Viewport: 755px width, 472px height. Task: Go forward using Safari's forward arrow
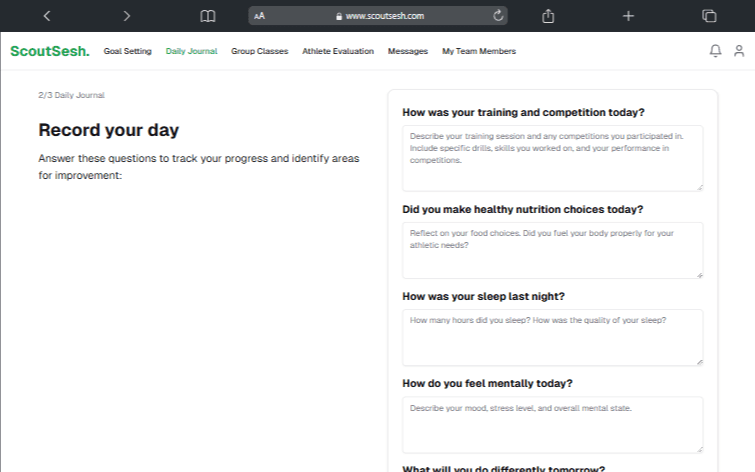(126, 16)
